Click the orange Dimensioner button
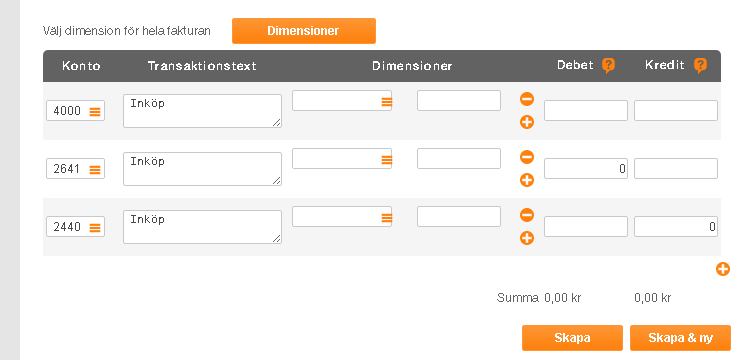This screenshot has width=747, height=360. tap(304, 31)
